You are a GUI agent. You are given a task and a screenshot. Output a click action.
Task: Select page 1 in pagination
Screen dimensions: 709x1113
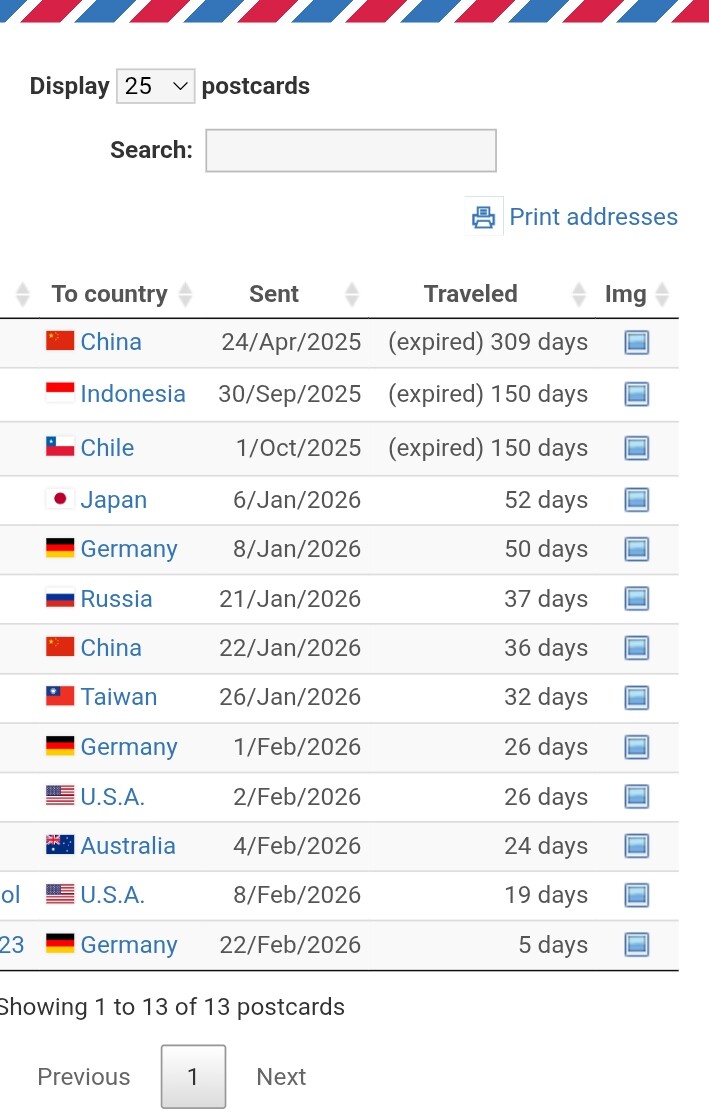[193, 1077]
